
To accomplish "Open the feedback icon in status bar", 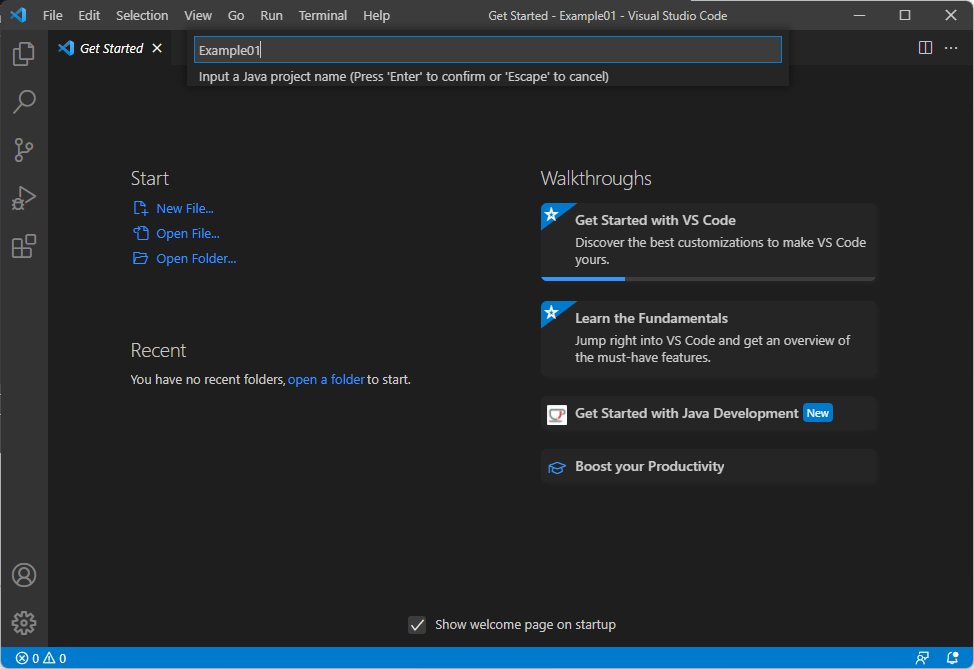I will [922, 658].
